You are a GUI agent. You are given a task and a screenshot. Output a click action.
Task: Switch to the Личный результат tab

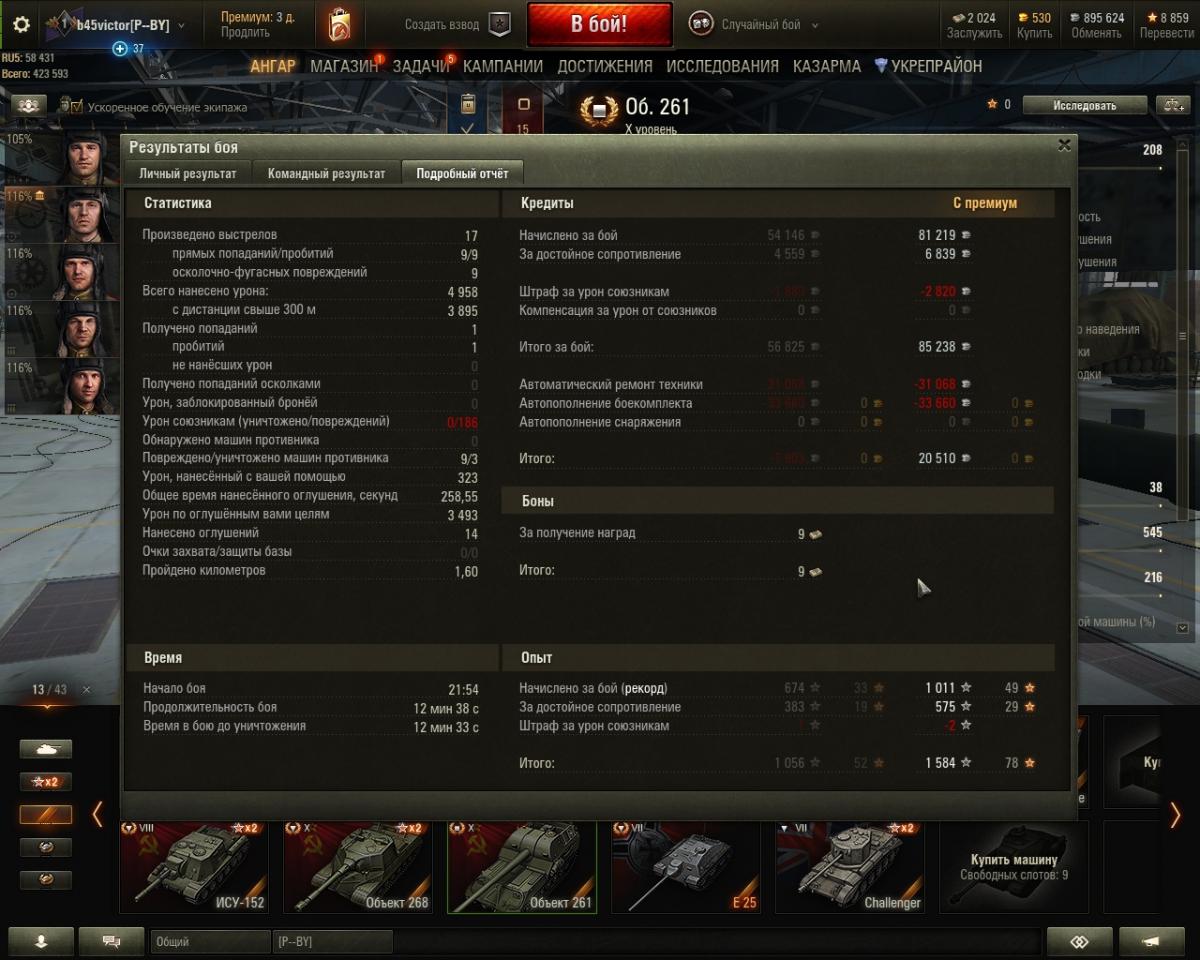188,173
